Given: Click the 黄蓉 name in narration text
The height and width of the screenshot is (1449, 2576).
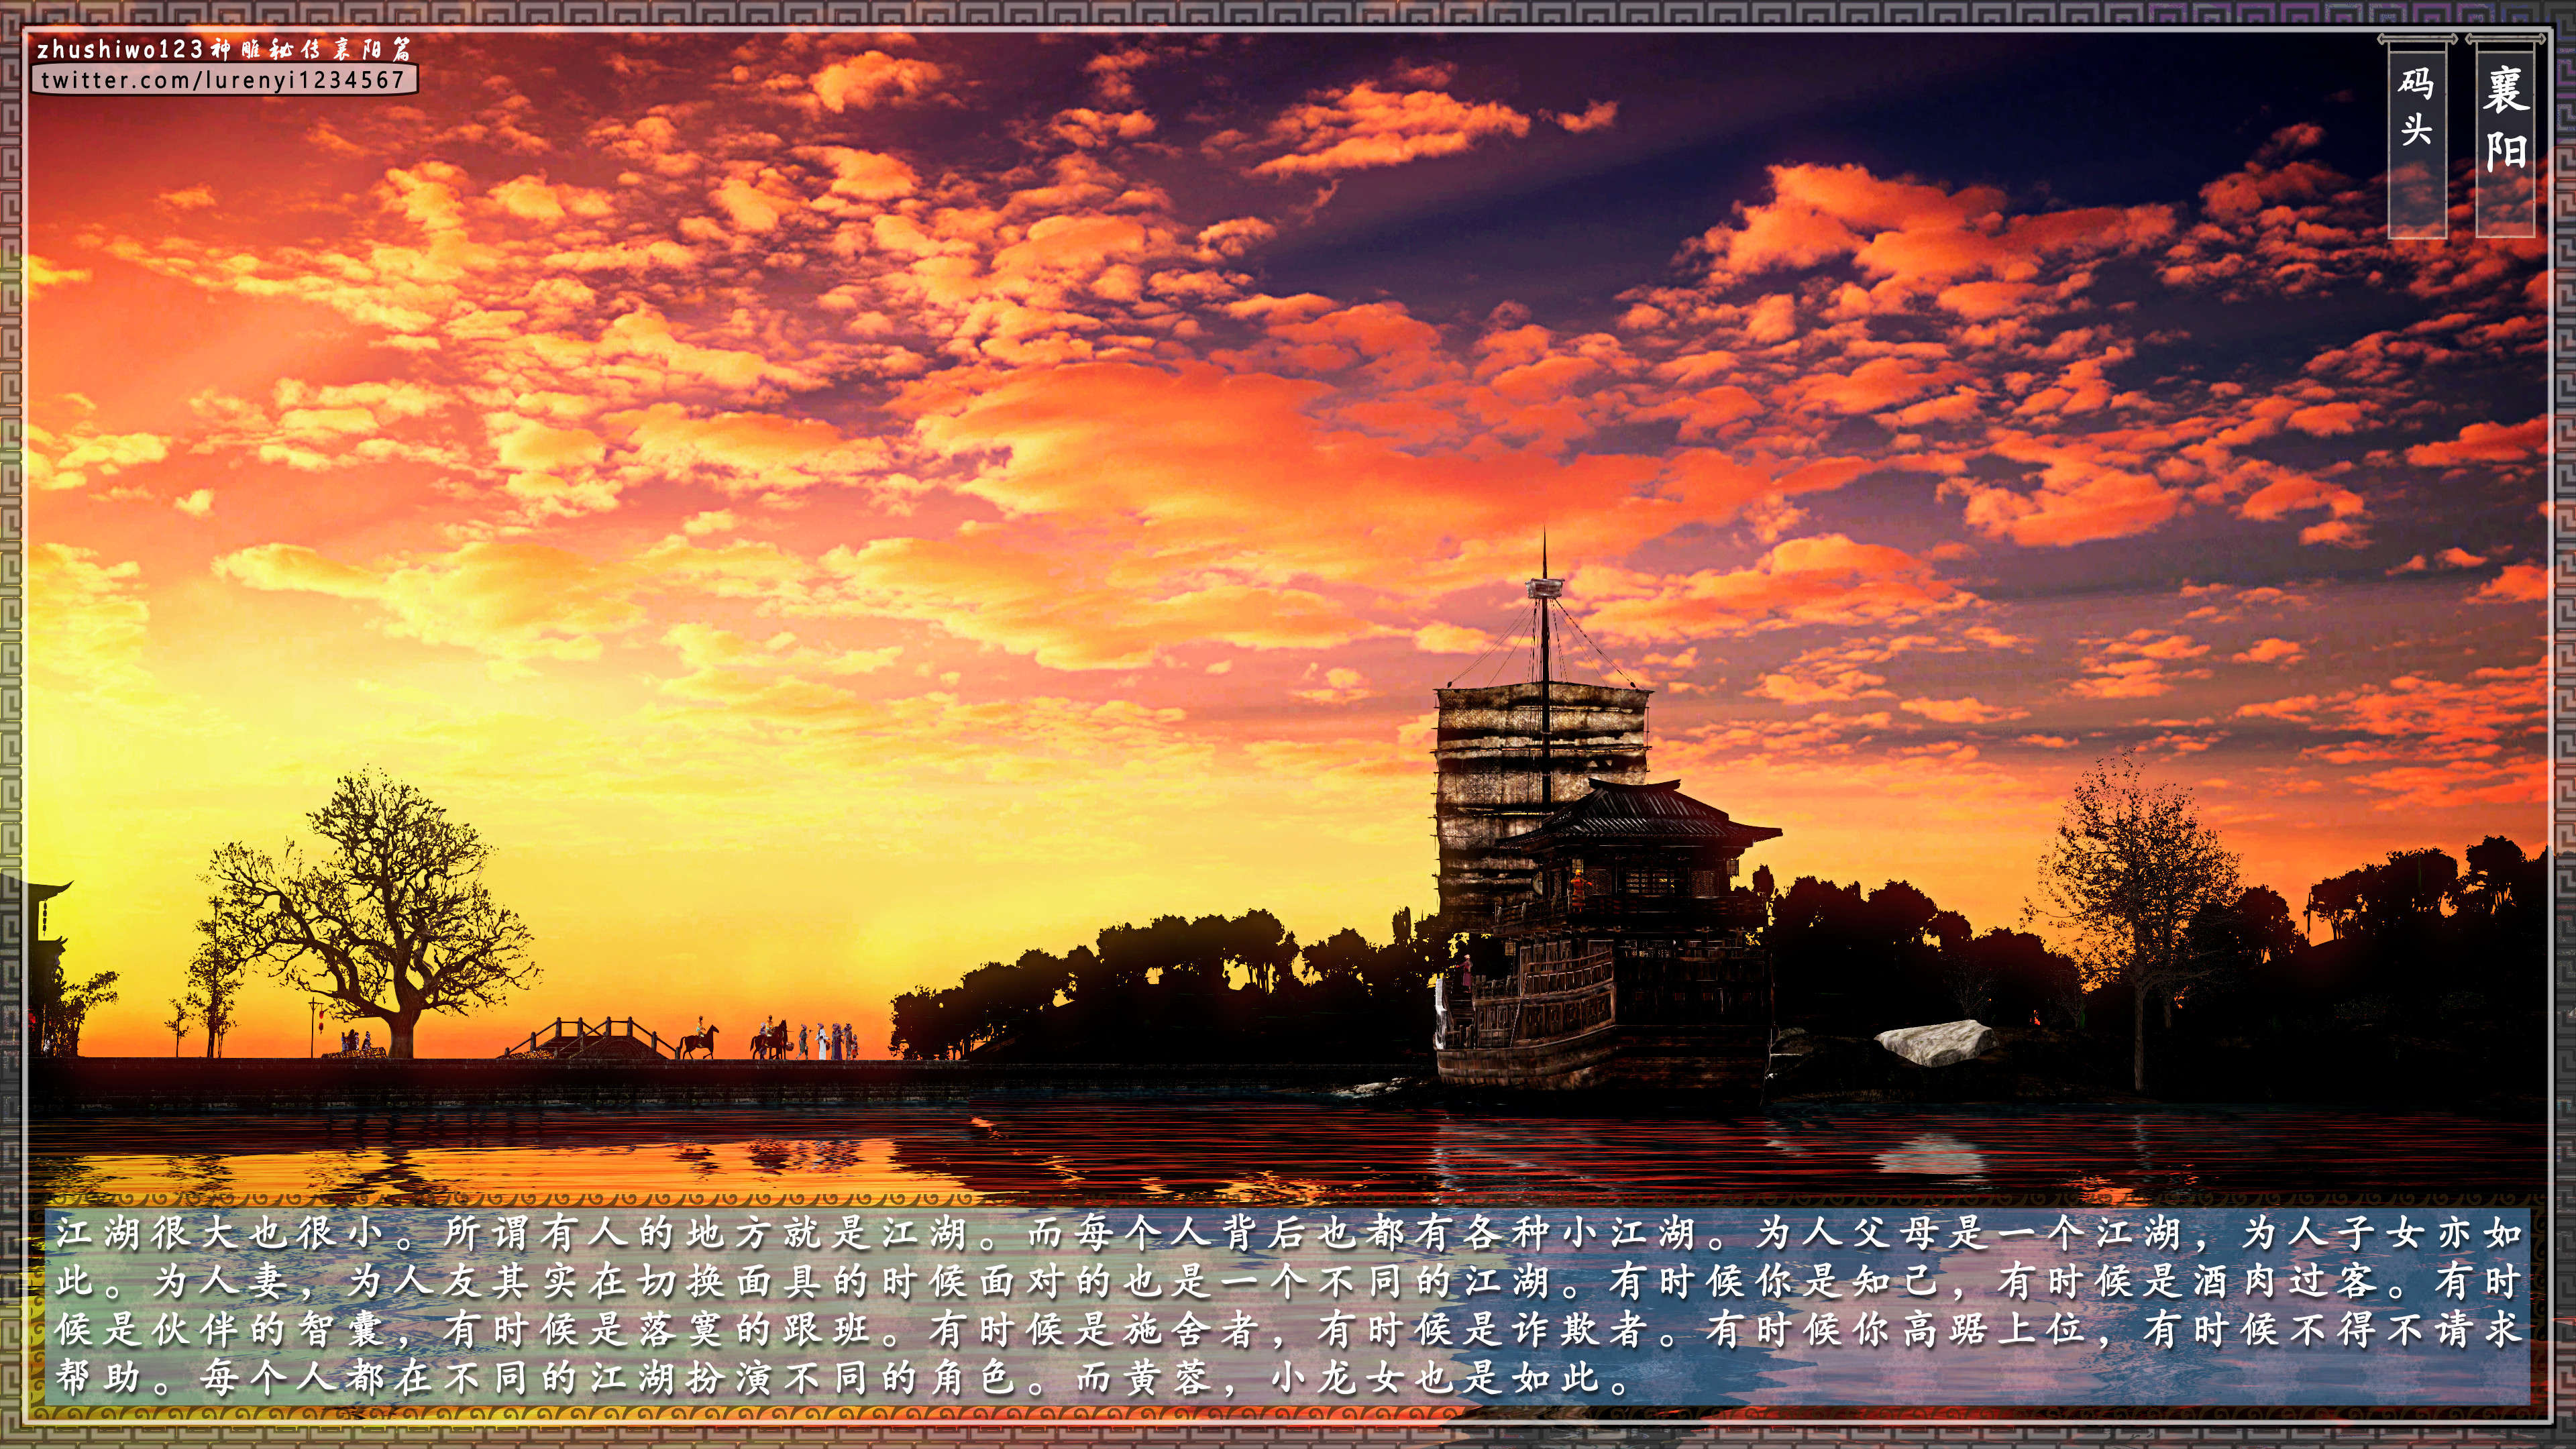Looking at the screenshot, I should coord(1166,1378).
